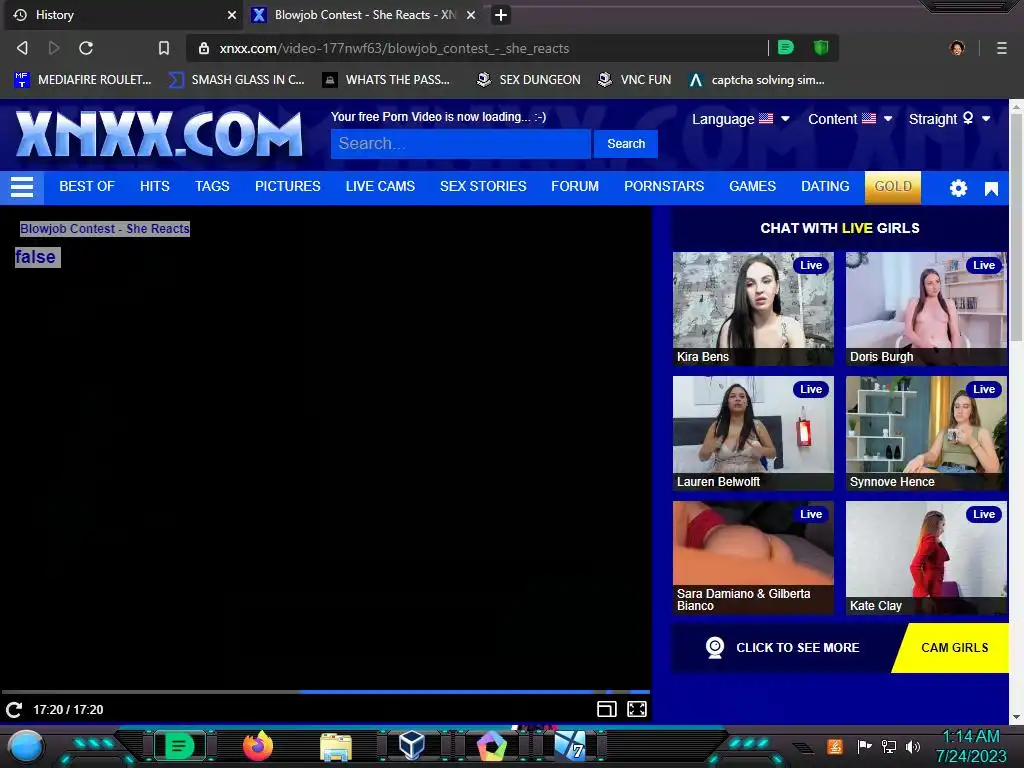Seek using the video progress bar

coord(326,692)
